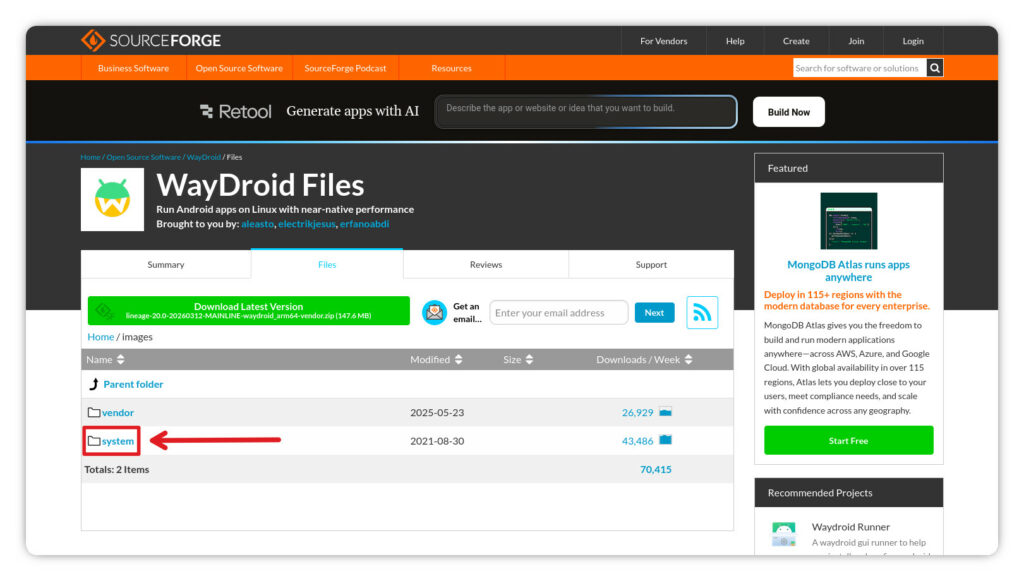Click the search magnifier icon
Viewport: 1024px width, 581px height.
point(935,68)
